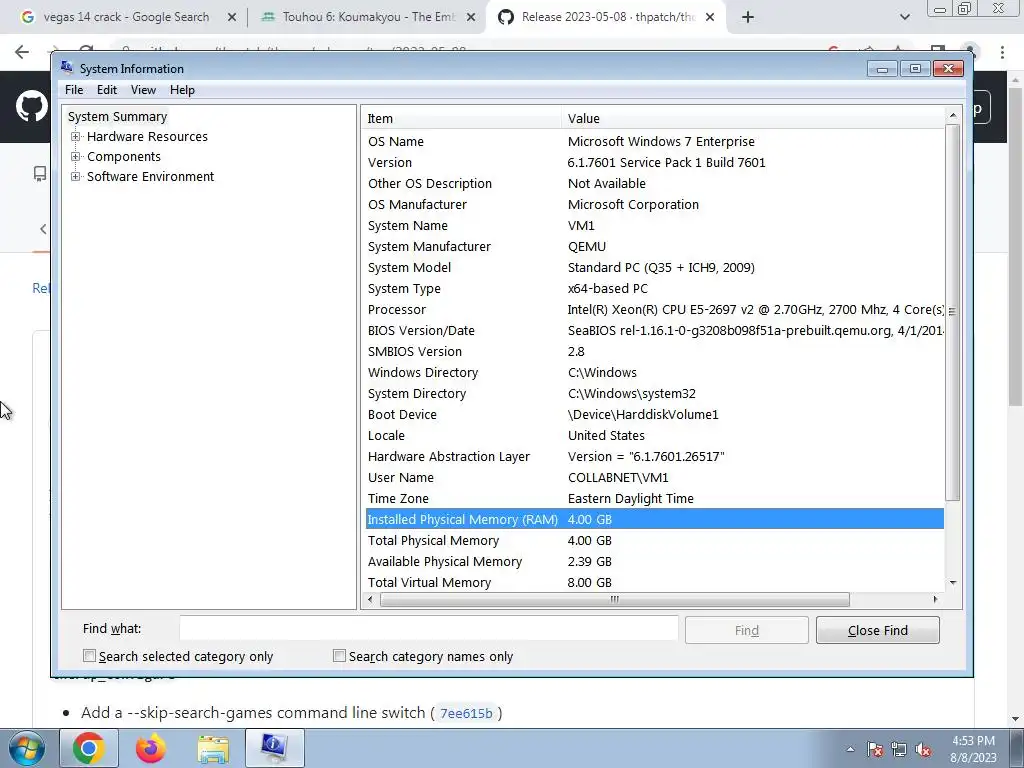Select Software Environment category

[x=150, y=176]
